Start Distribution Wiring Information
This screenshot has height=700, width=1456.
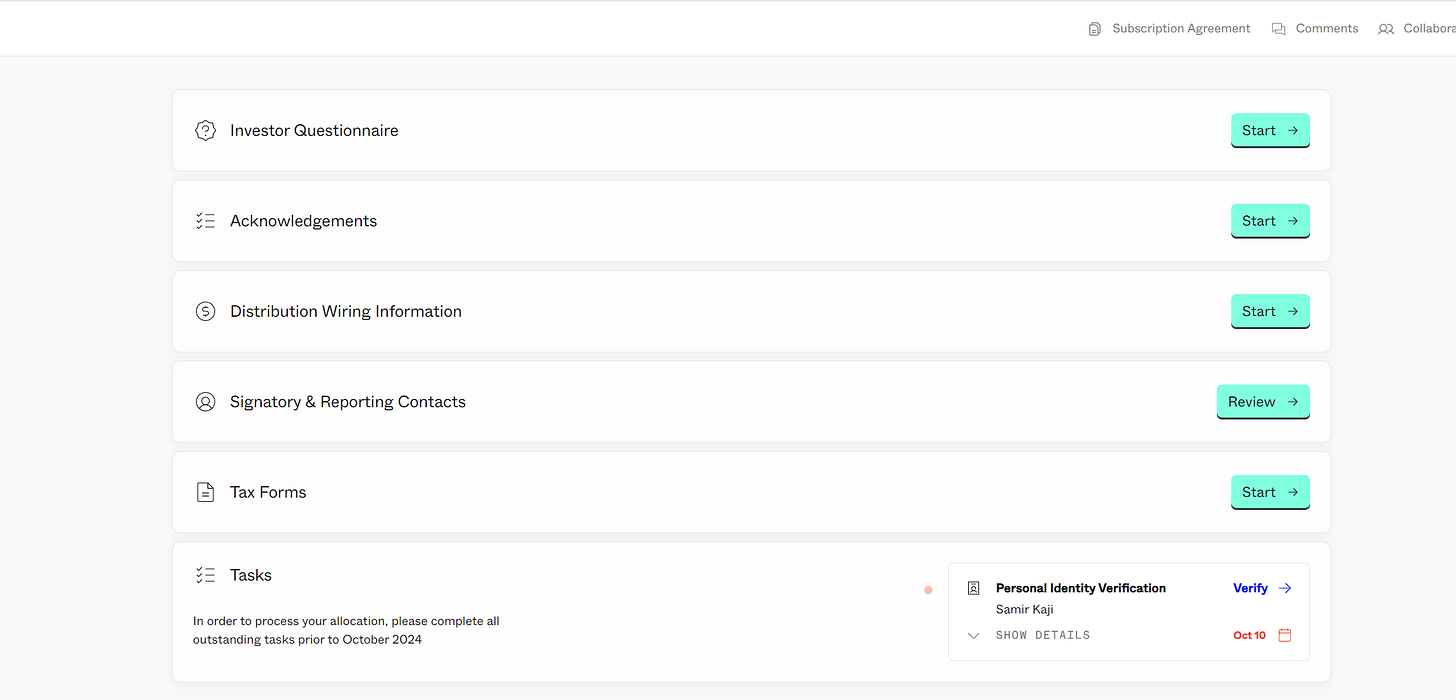1270,311
